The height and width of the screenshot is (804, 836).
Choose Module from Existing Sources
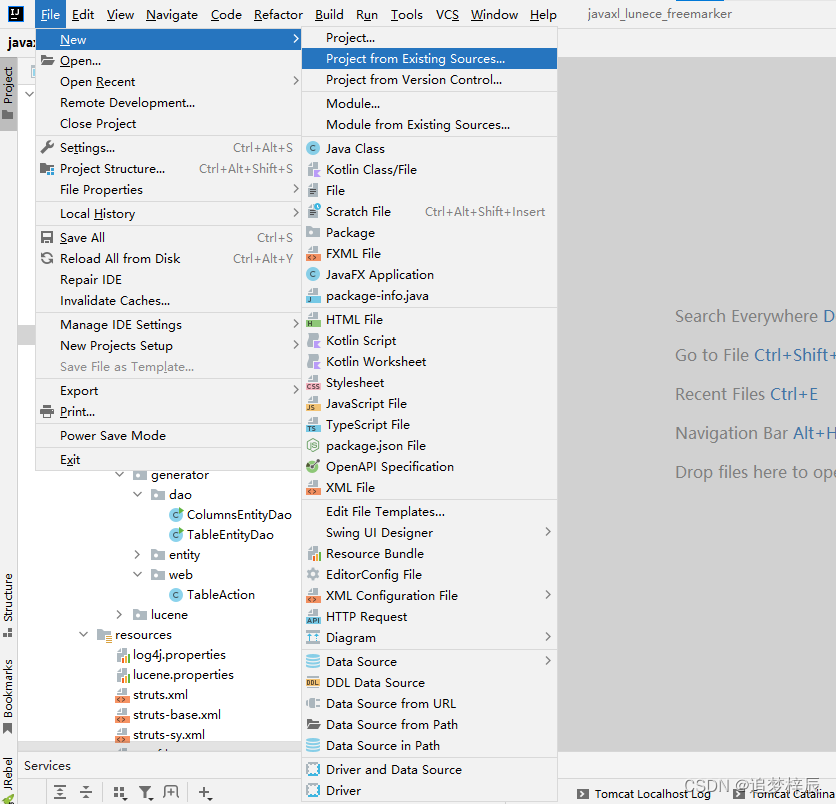429,125
